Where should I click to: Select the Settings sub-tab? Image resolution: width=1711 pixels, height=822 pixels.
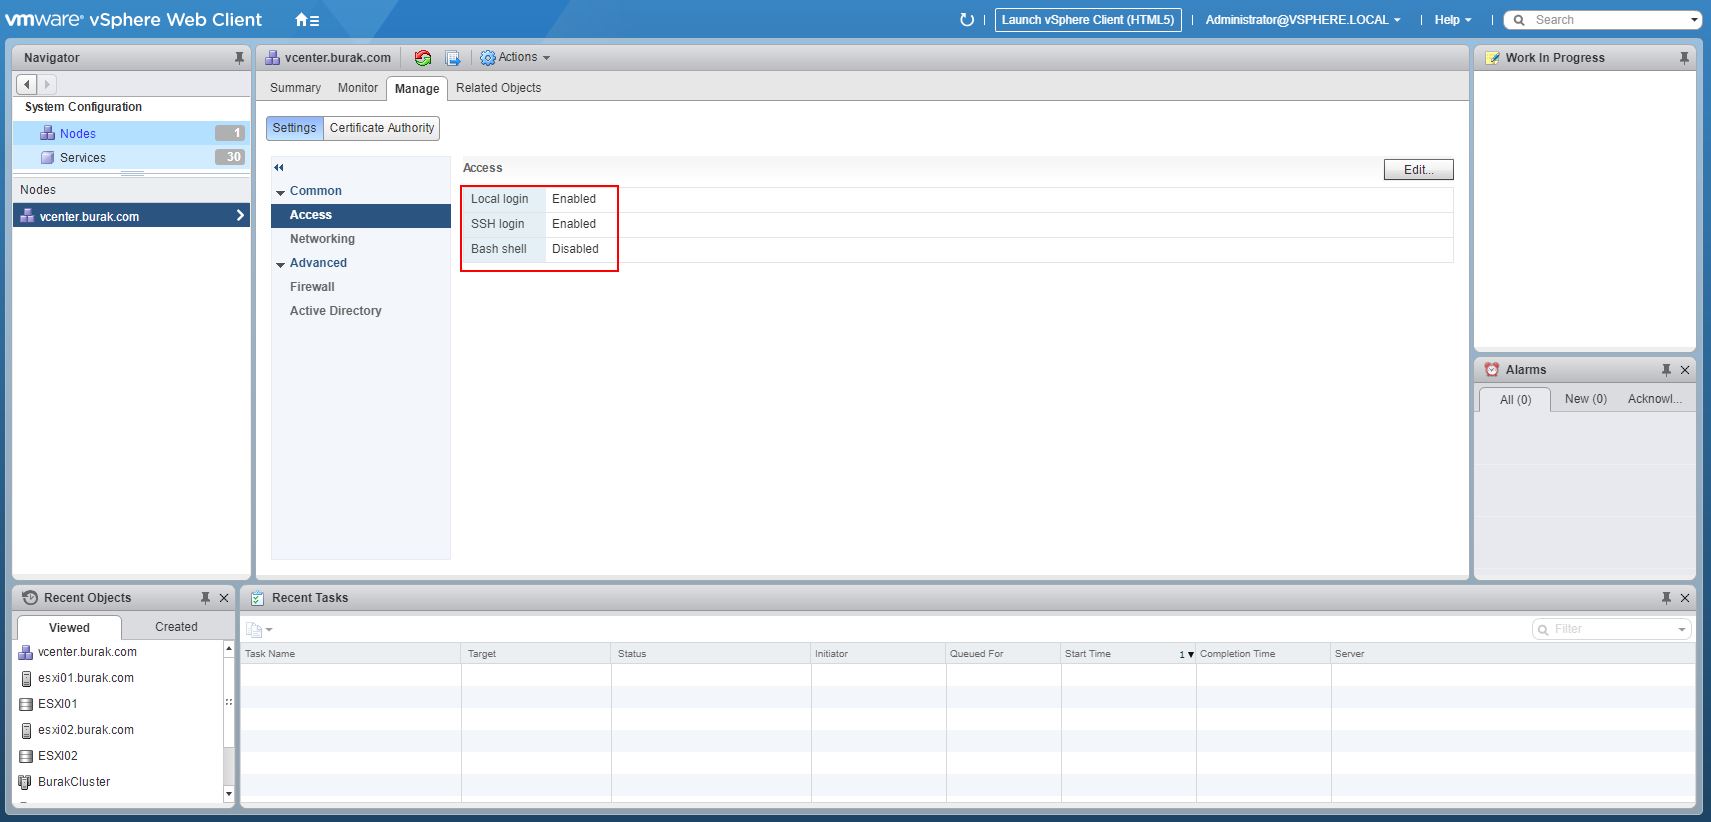pyautogui.click(x=294, y=128)
